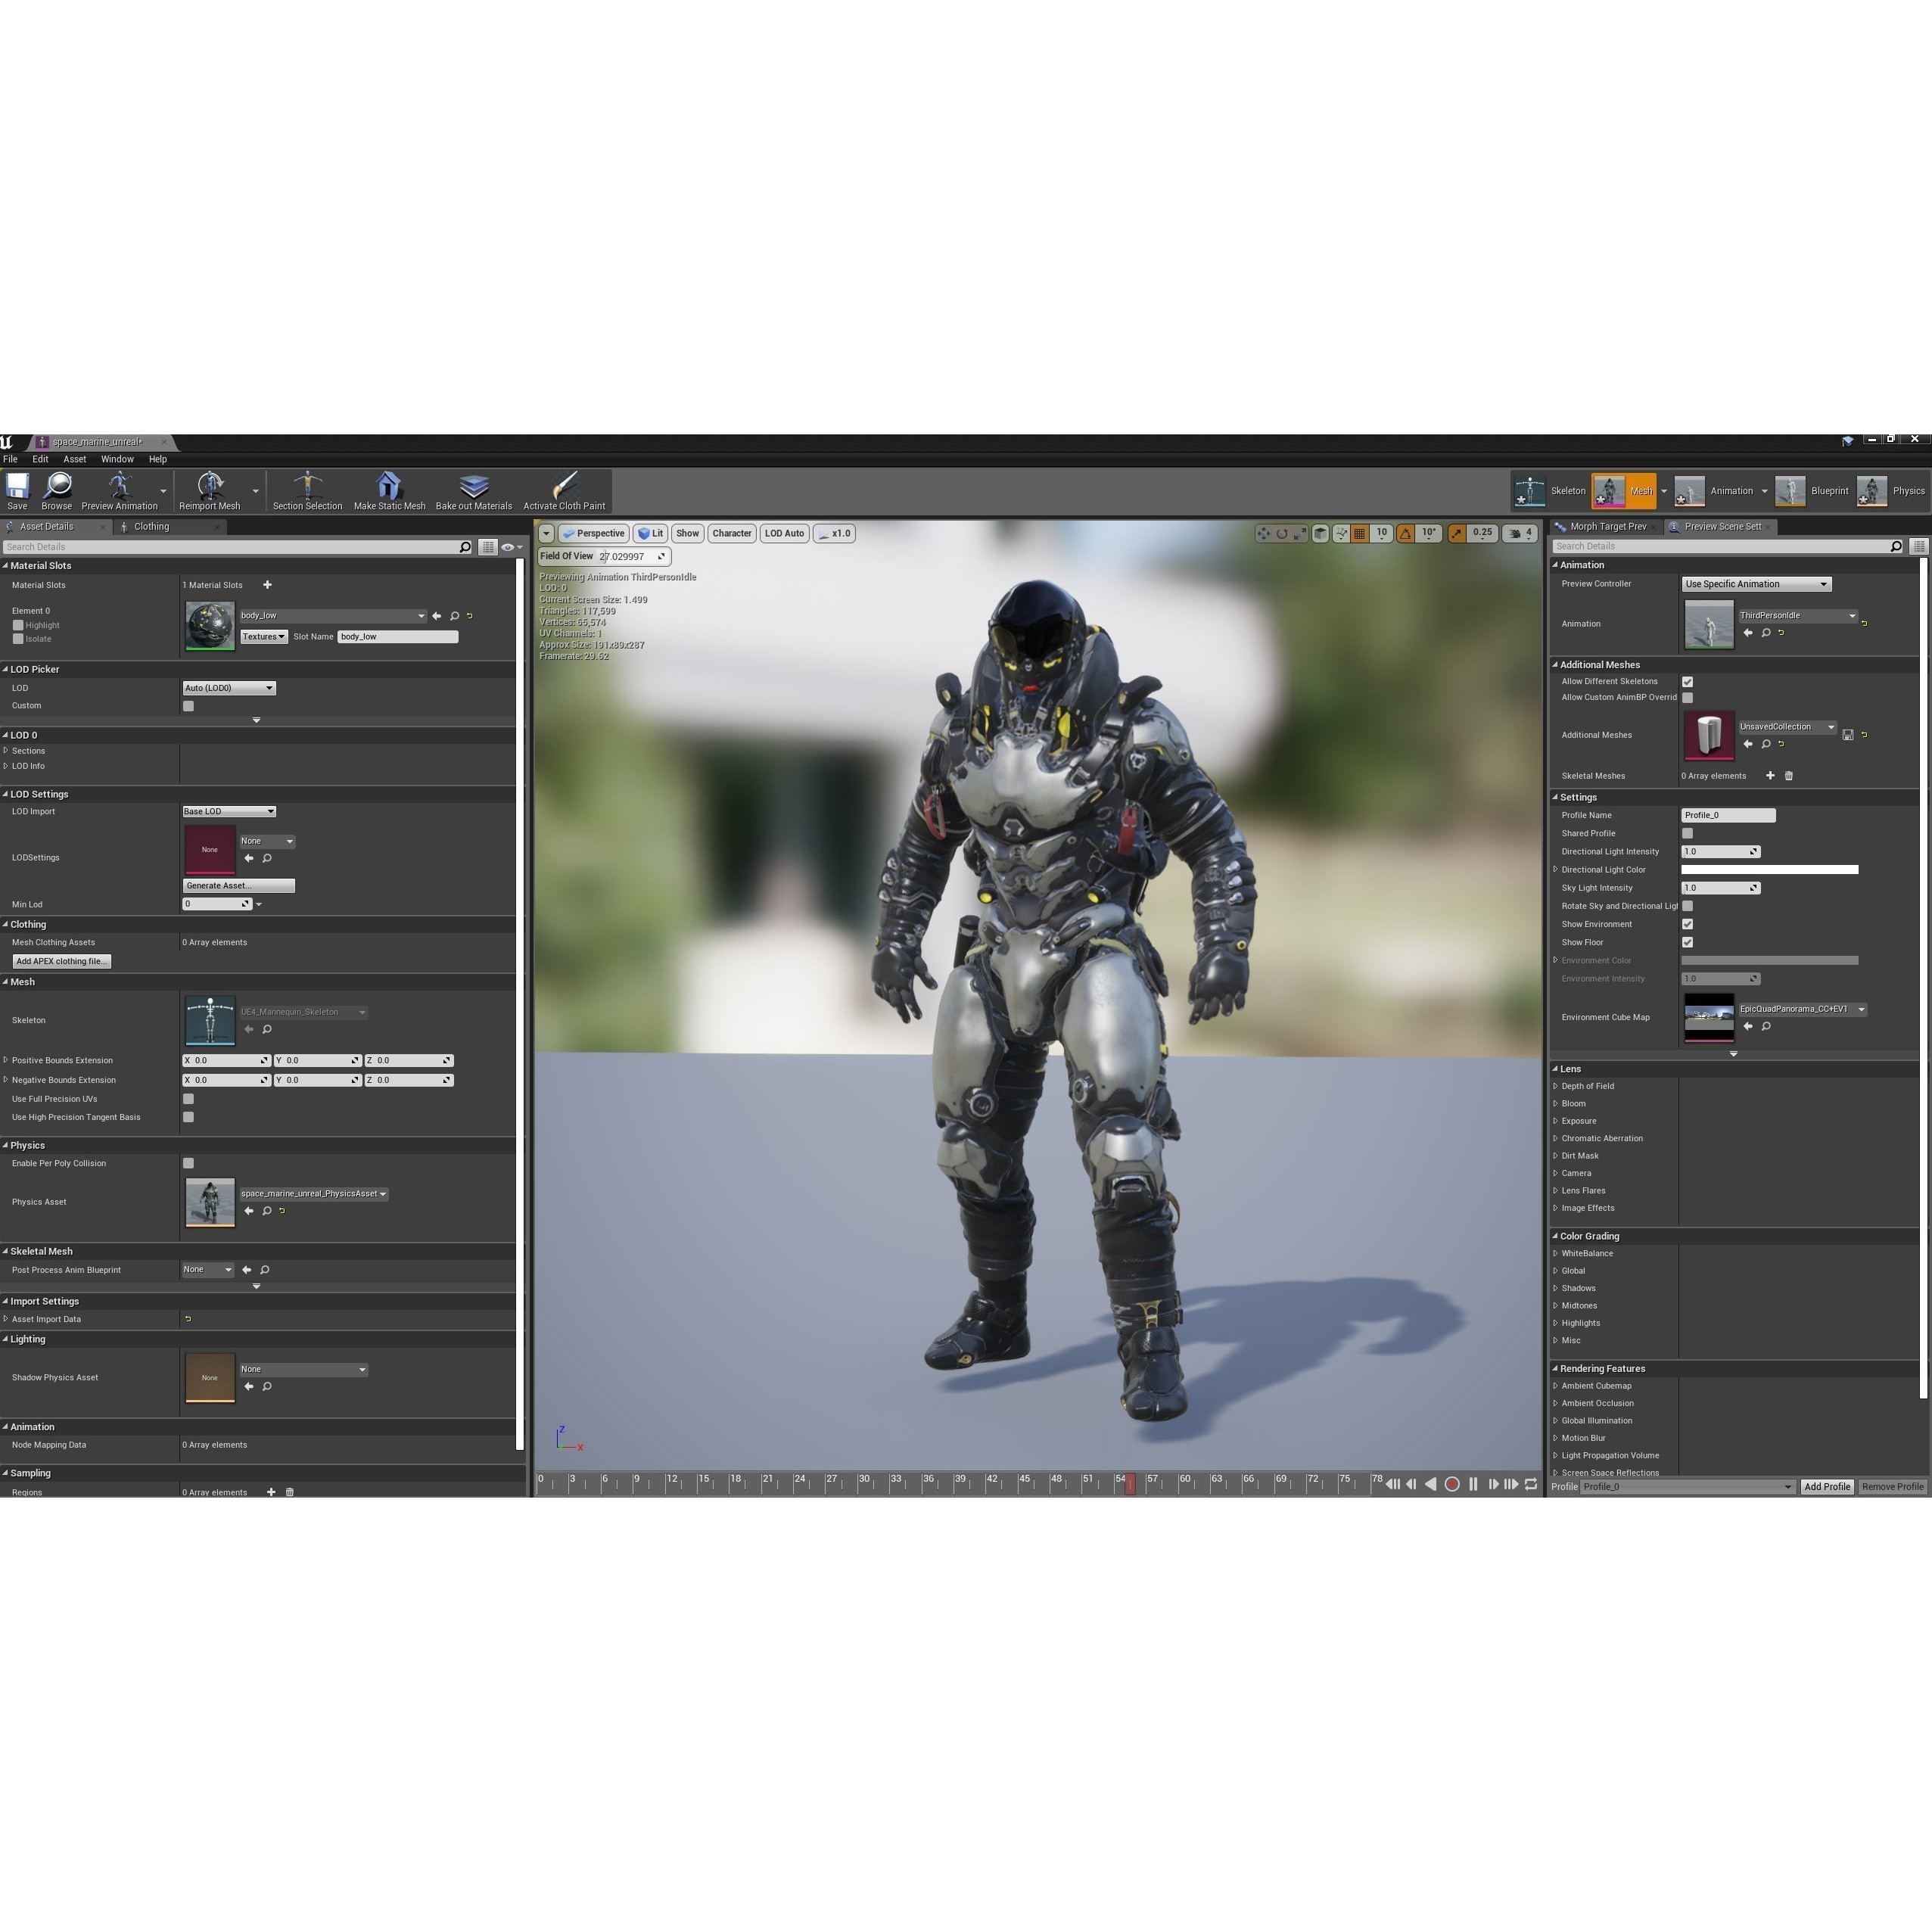
Task: Enable Shared Profile checkbox
Action: click(1688, 833)
